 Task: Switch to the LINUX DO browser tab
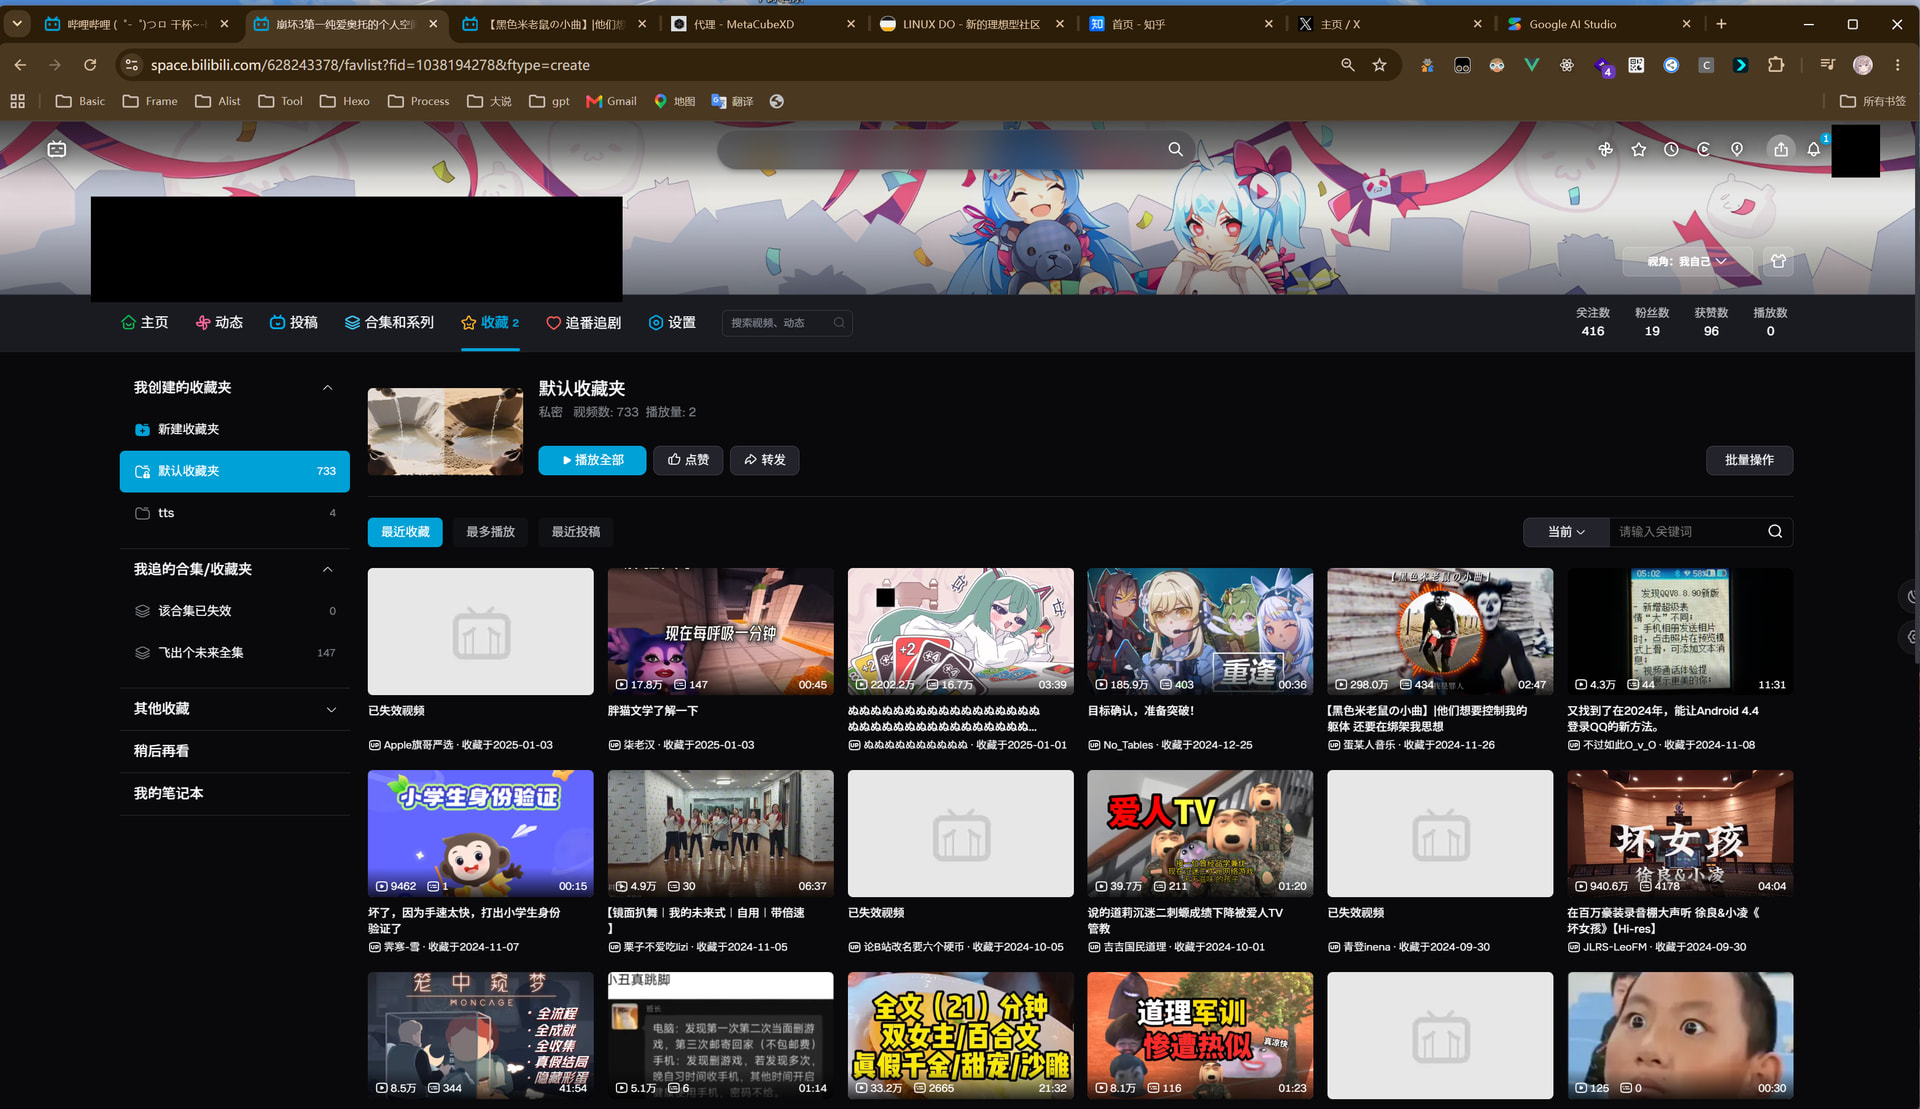point(972,24)
